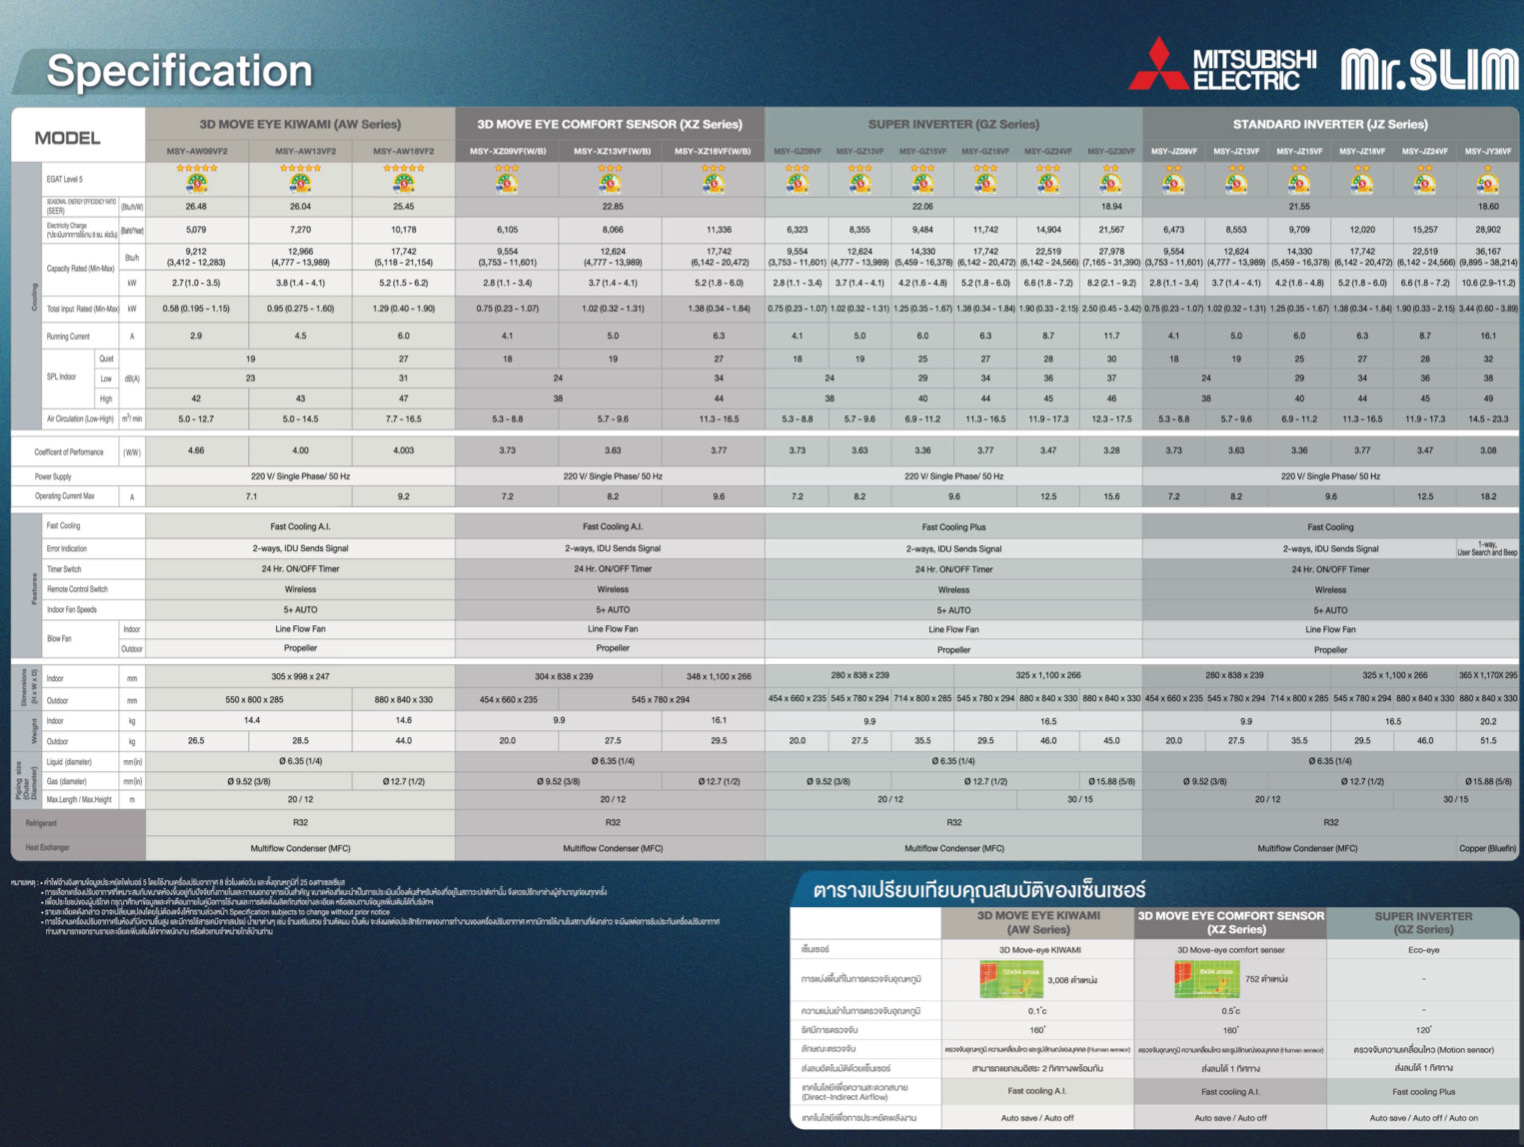Click the MODEL header cell

68,138
